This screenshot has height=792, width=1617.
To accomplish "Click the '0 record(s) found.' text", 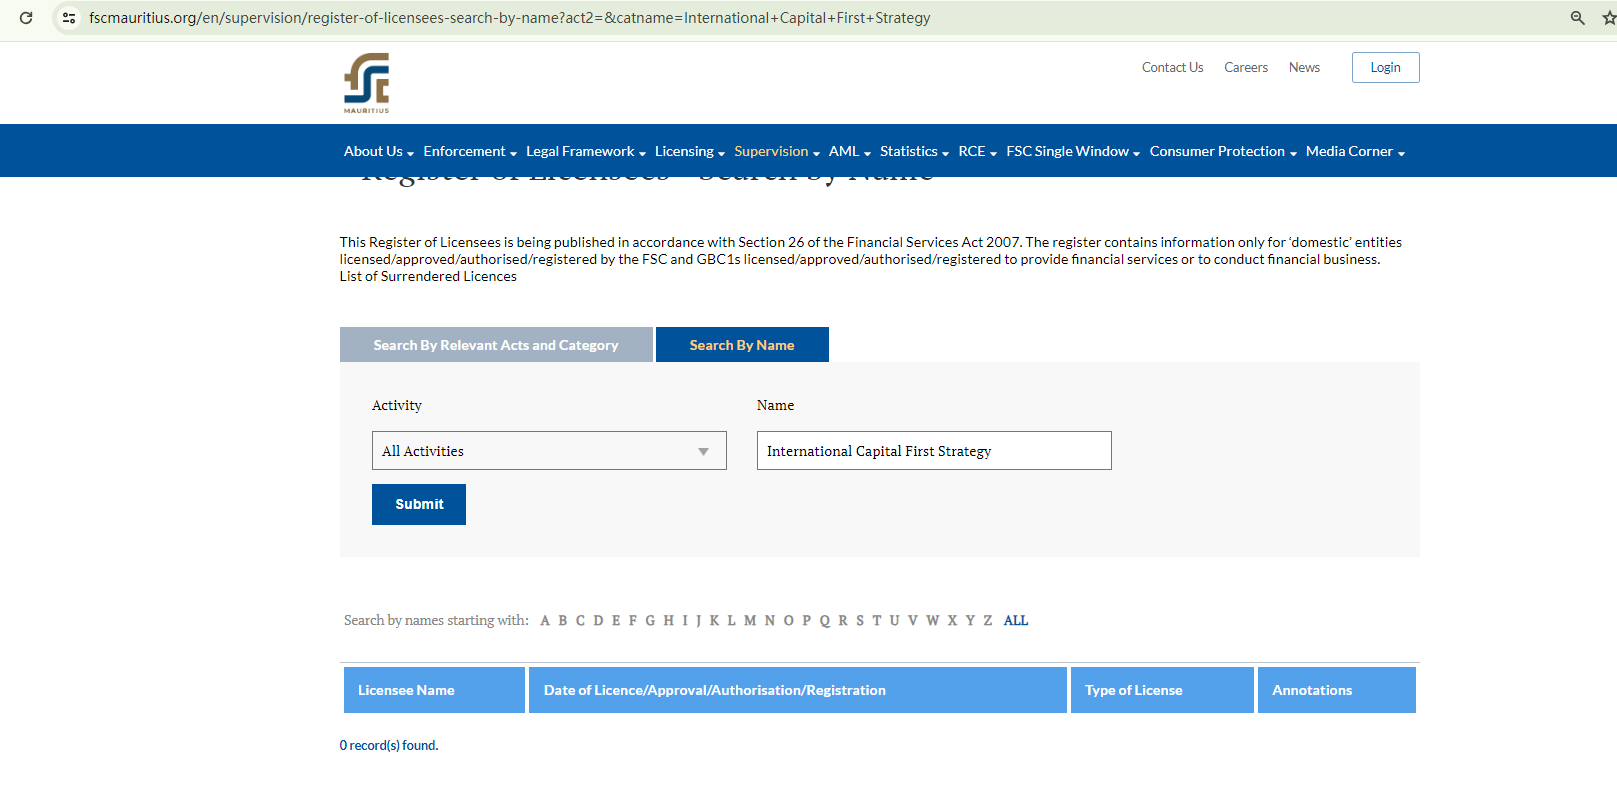I will pyautogui.click(x=389, y=745).
